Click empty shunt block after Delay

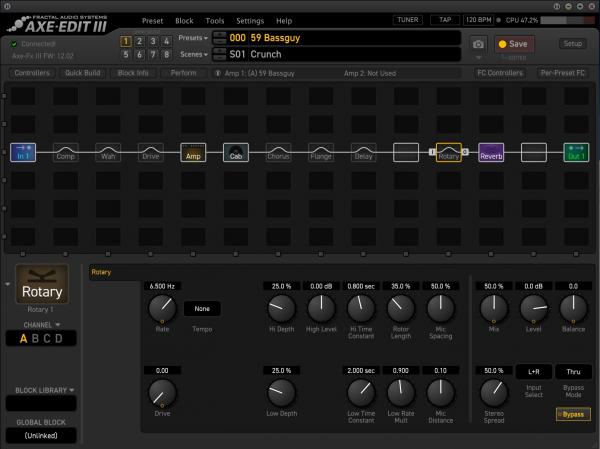click(406, 152)
